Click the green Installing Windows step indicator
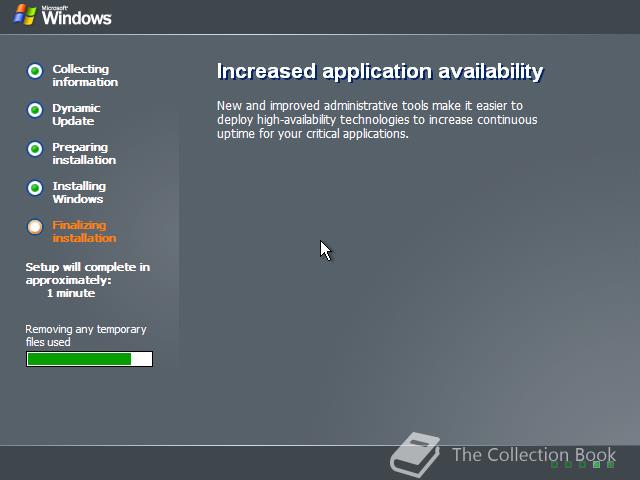Screen dimensions: 640x480 click(35, 188)
